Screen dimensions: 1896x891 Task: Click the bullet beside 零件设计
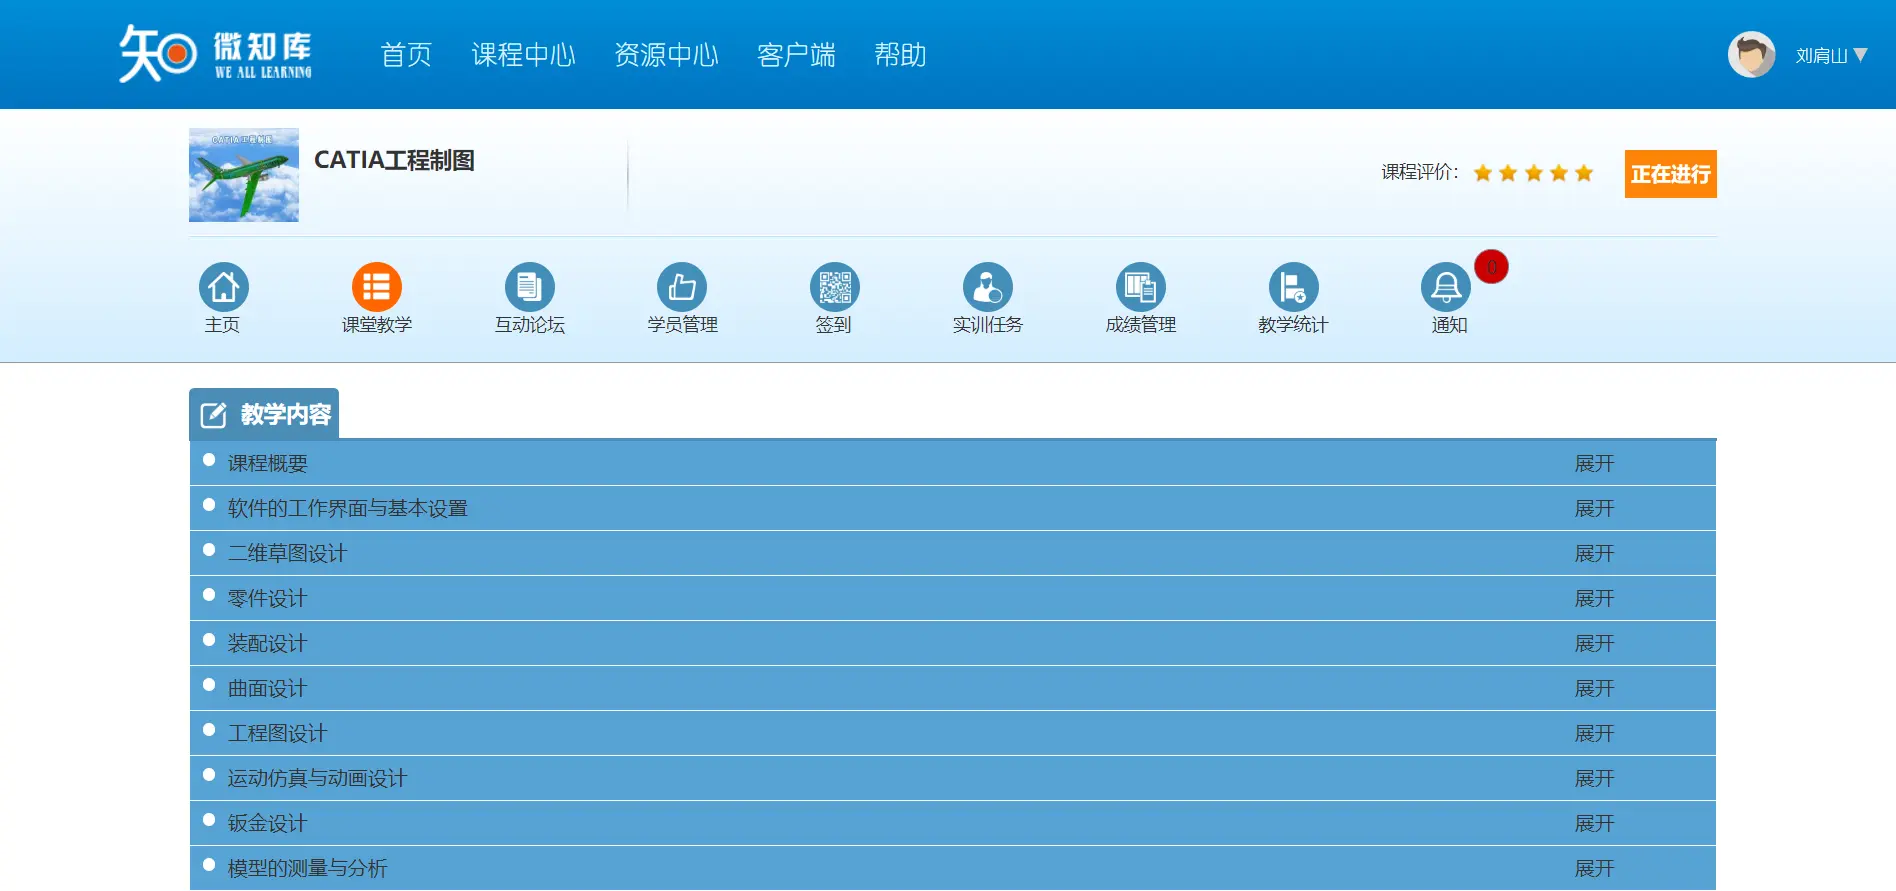[x=209, y=595]
